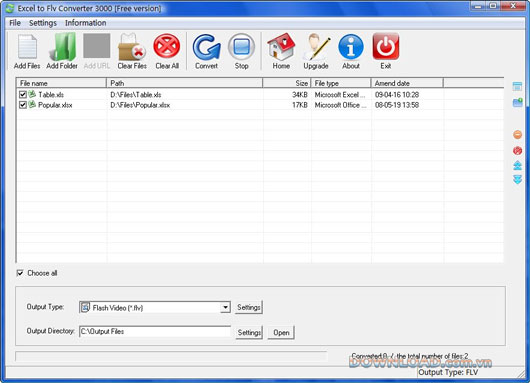Minimize the converter window

[x=478, y=6]
